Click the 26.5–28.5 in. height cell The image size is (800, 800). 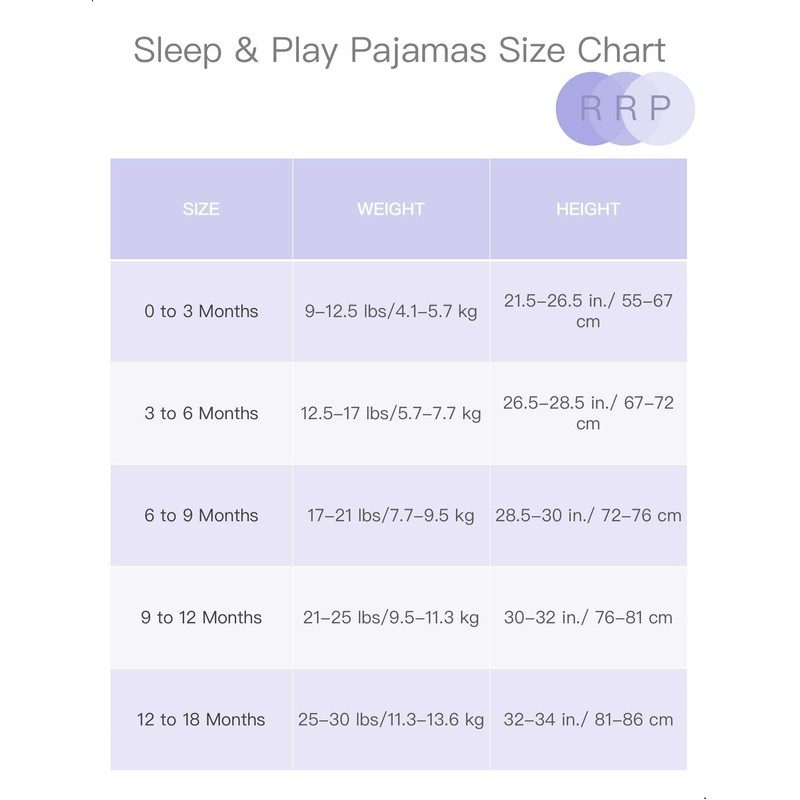coord(588,413)
